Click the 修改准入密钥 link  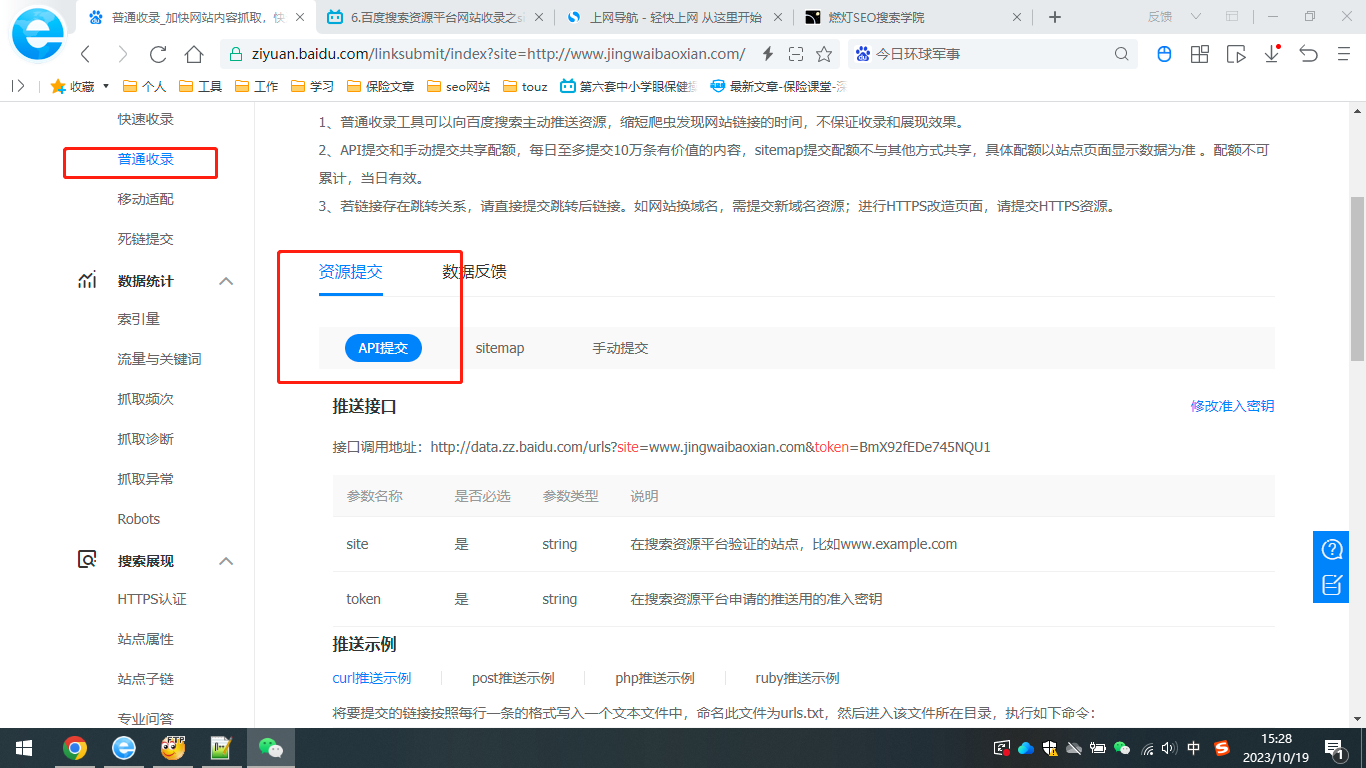(1232, 406)
